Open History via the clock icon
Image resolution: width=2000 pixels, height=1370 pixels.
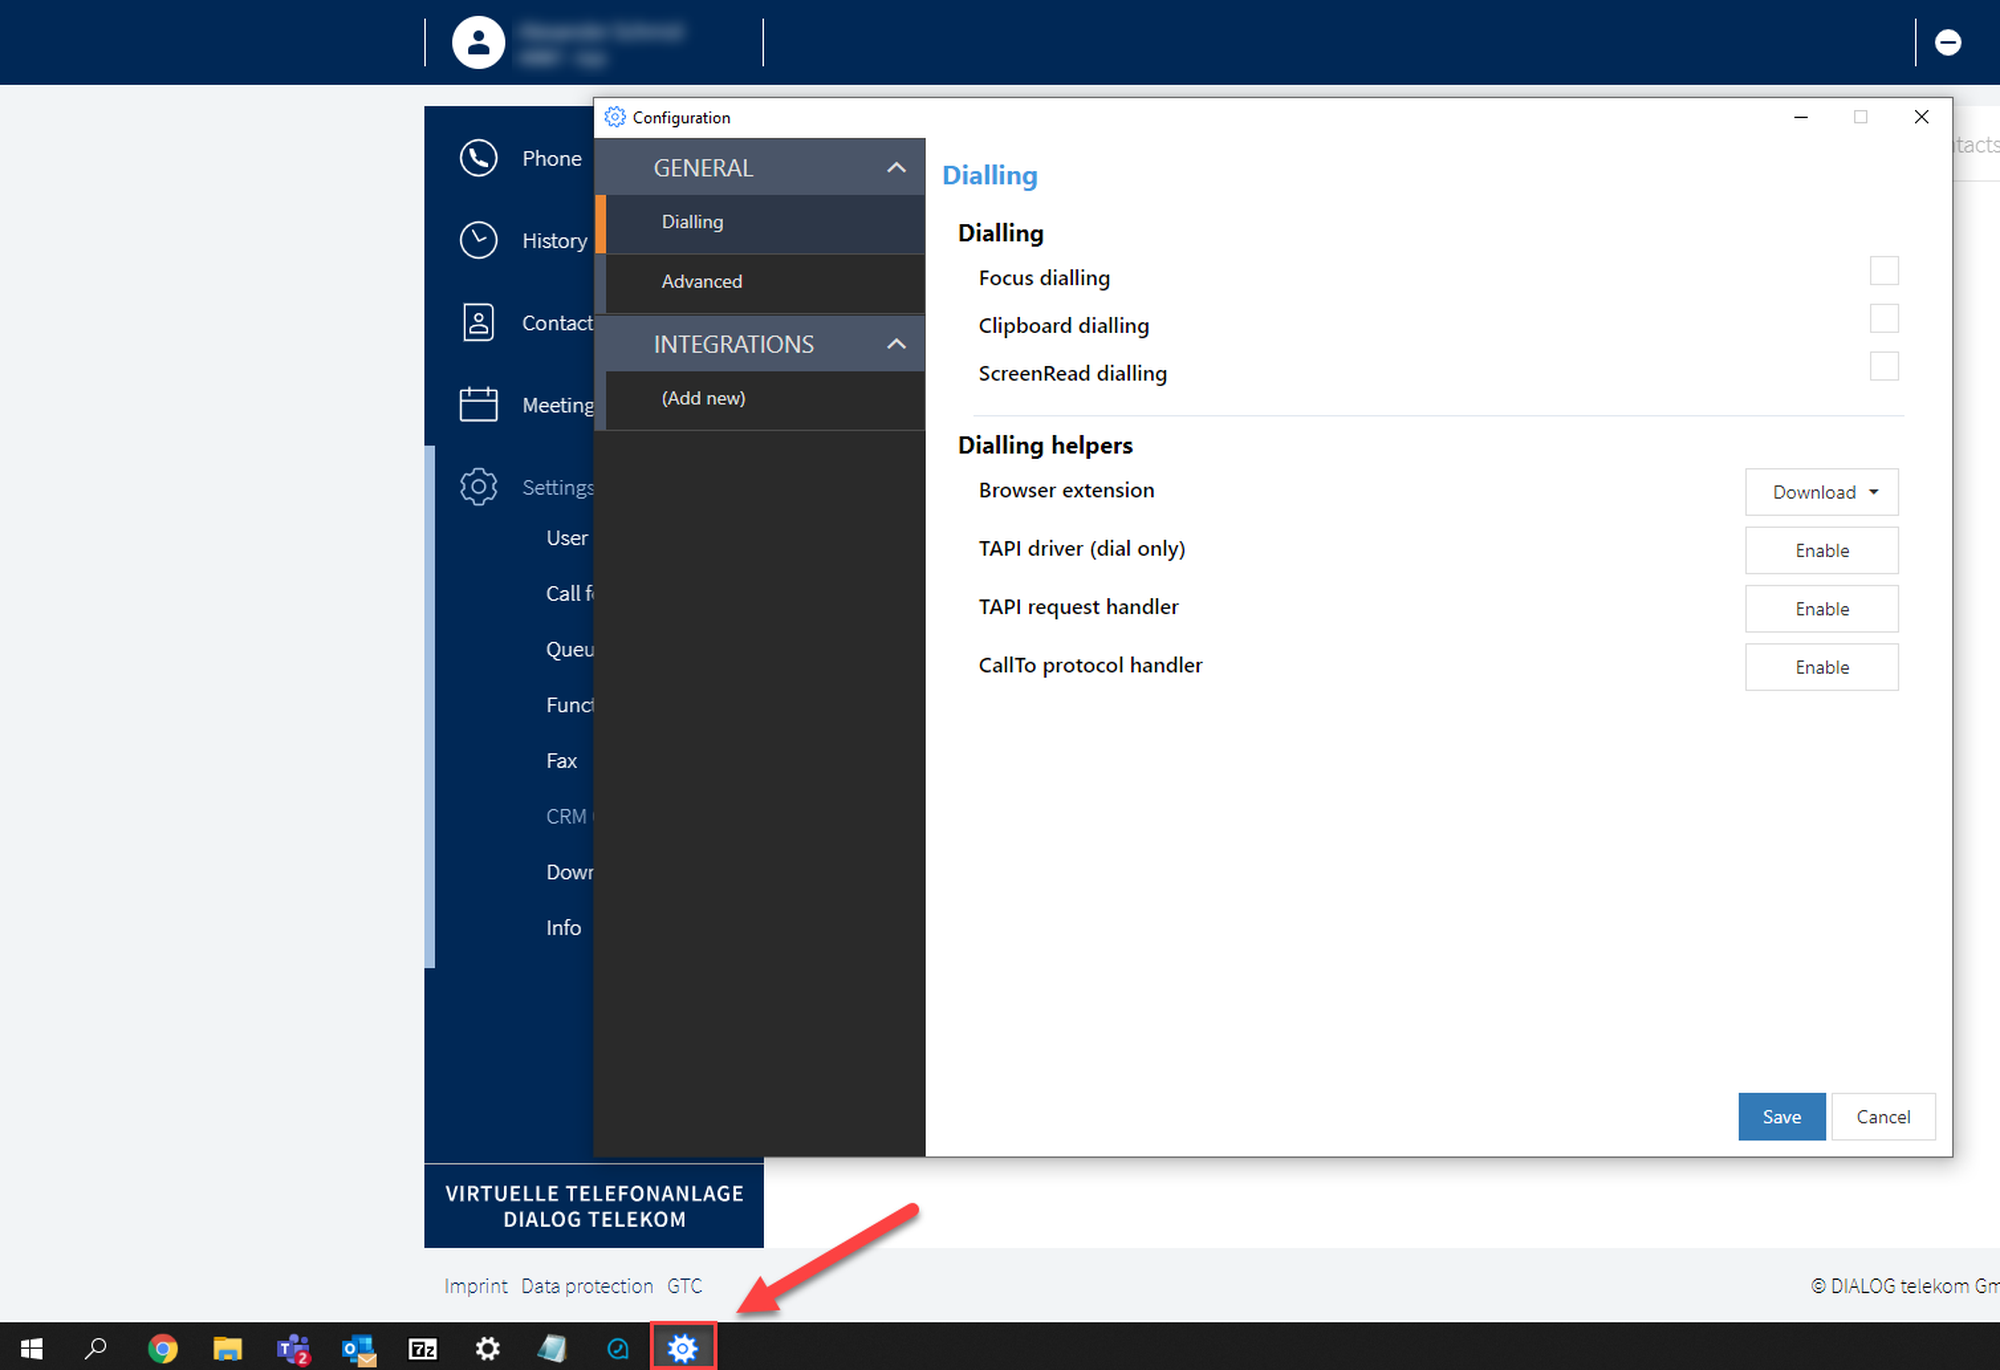click(478, 240)
